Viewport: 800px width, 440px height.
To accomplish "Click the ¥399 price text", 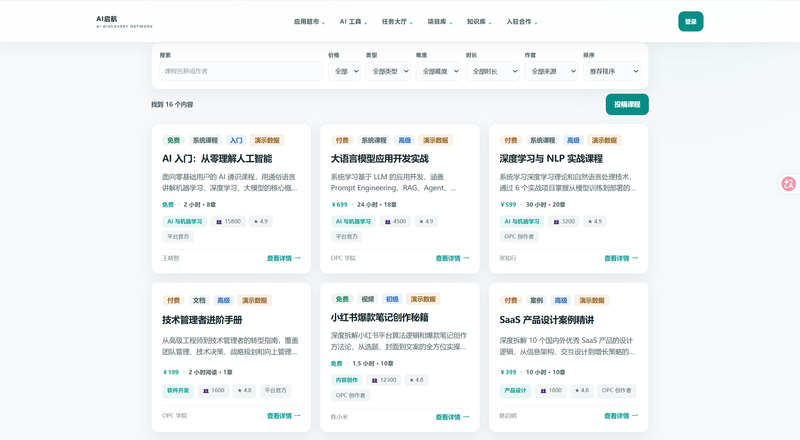I will point(508,372).
